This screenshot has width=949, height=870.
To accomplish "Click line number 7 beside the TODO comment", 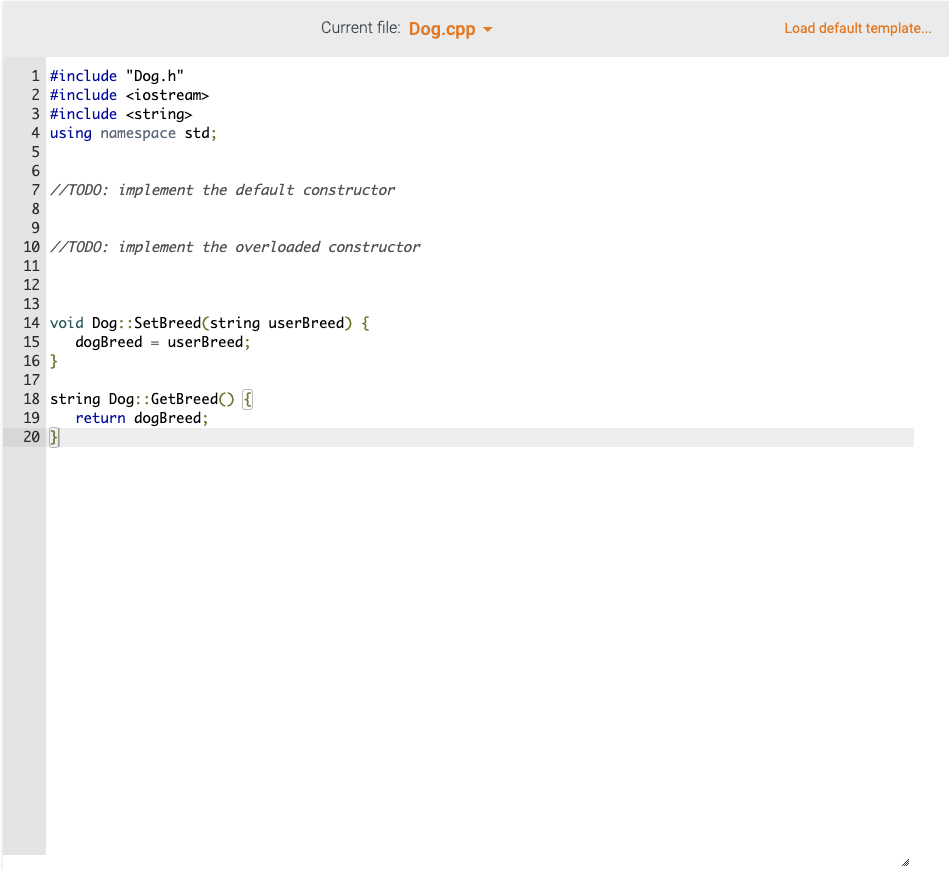I will (35, 190).
